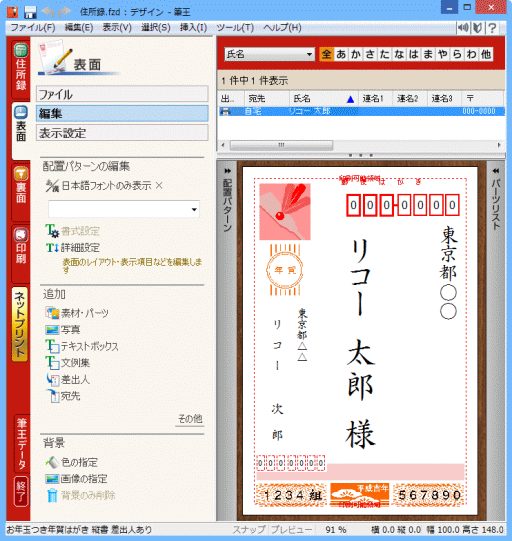Open the 筆王データ sidebar tab
Image resolution: width=512 pixels, height=541 pixels.
click(21, 443)
